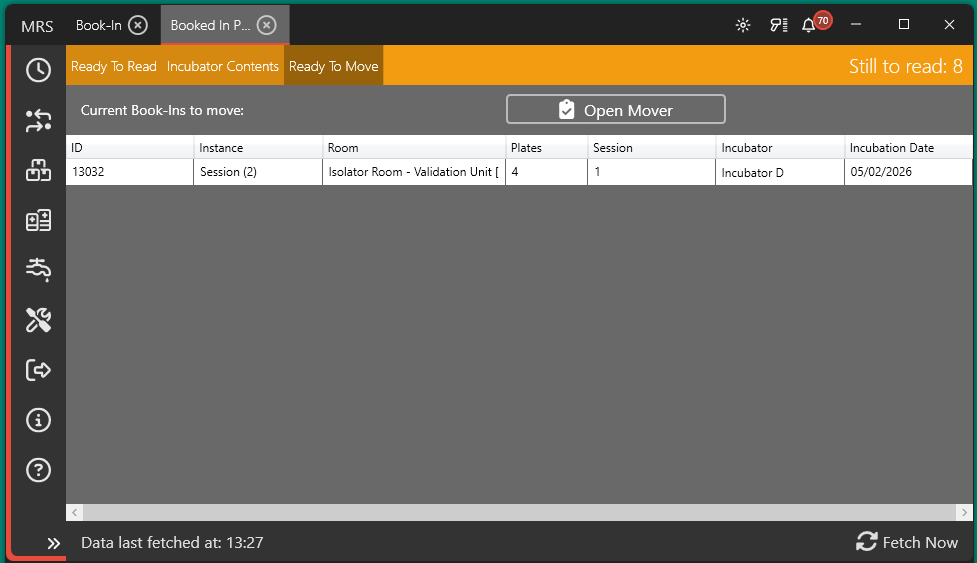Click the Open Mover button
The height and width of the screenshot is (563, 977).
615,110
